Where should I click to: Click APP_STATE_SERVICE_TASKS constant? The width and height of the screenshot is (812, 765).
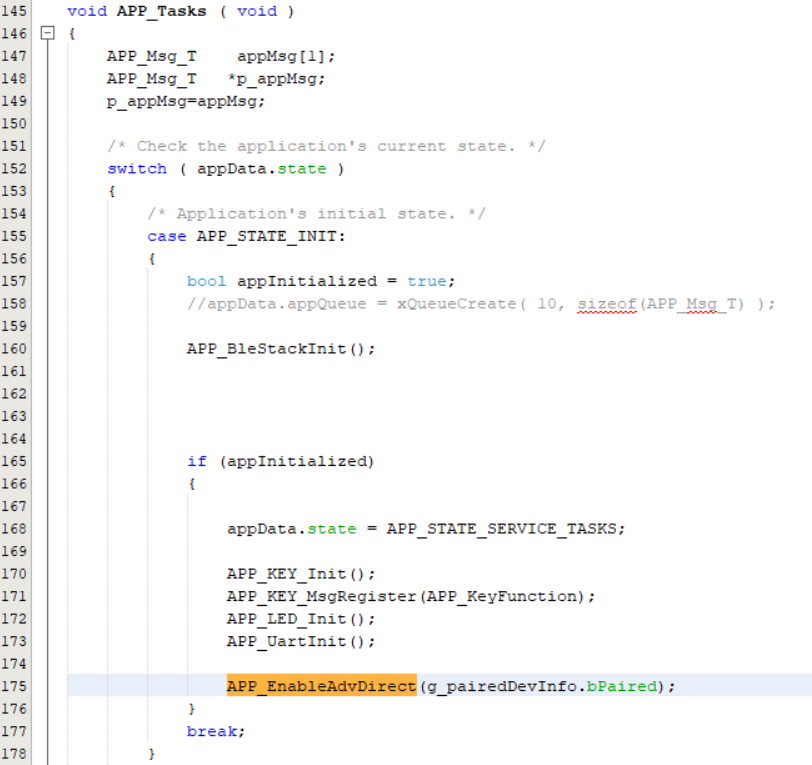(x=502, y=529)
